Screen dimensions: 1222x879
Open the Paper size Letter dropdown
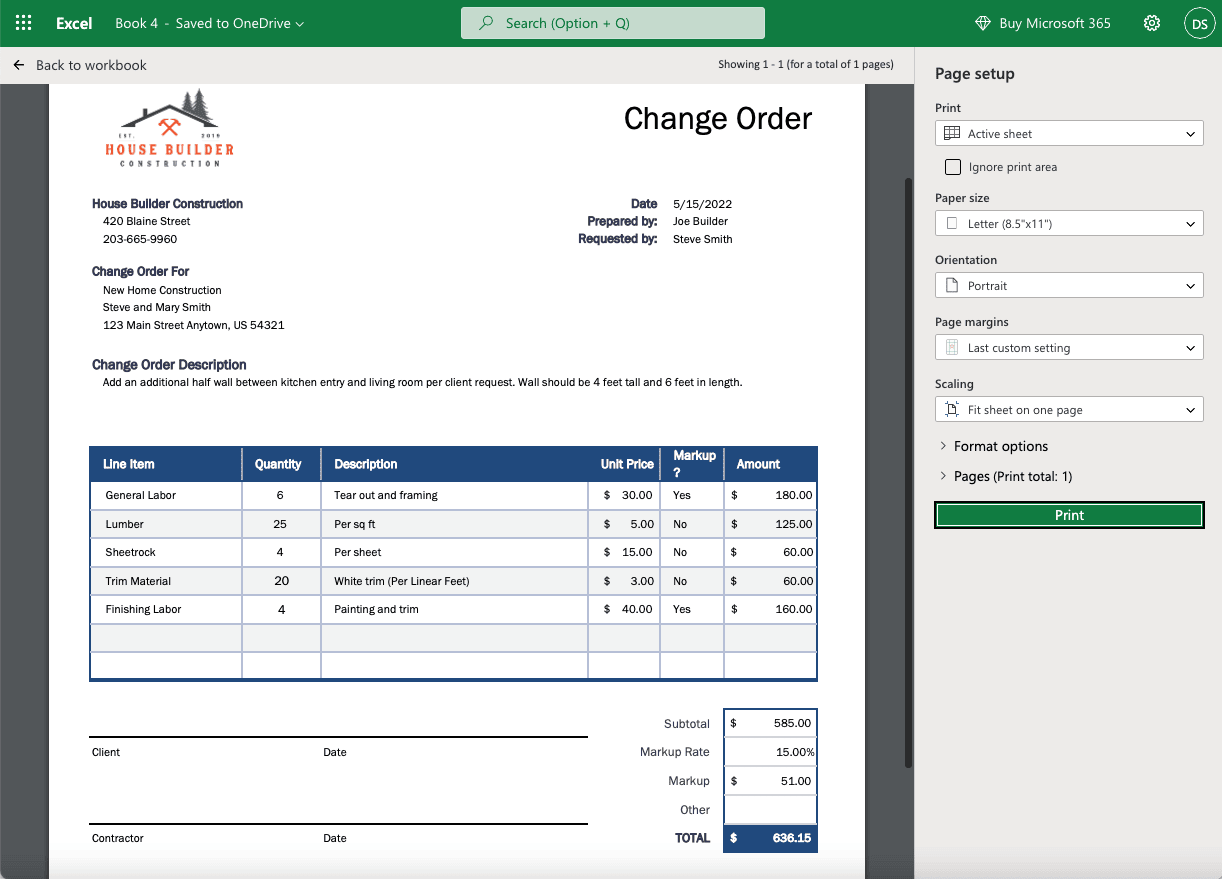tap(1069, 224)
